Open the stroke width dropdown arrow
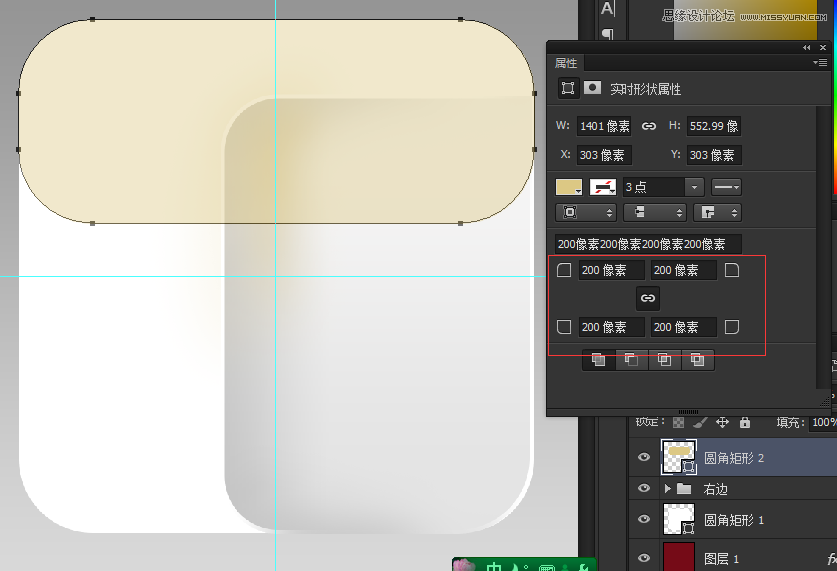The width and height of the screenshot is (837, 571). click(x=694, y=187)
